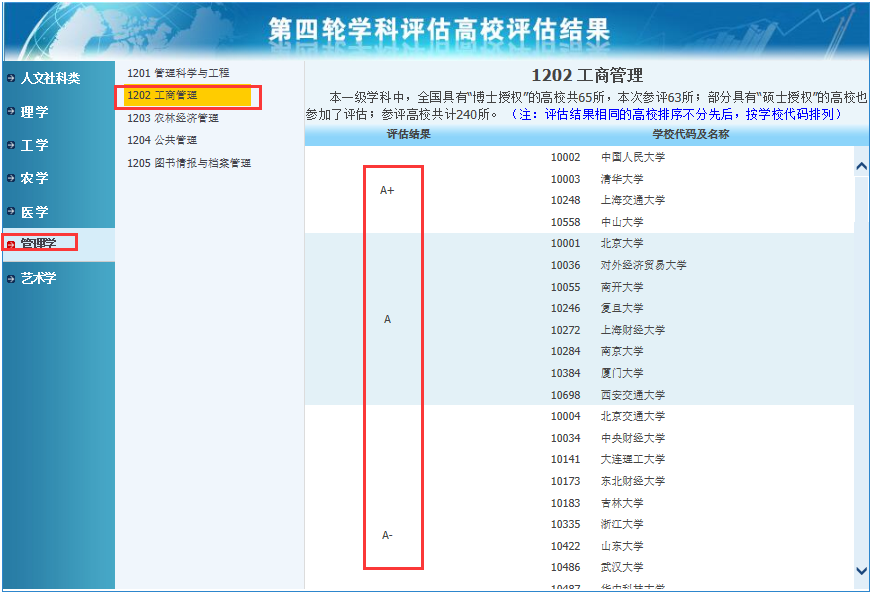Click the 评估结果 column header
Screen dimensions: 879x592
coord(409,134)
